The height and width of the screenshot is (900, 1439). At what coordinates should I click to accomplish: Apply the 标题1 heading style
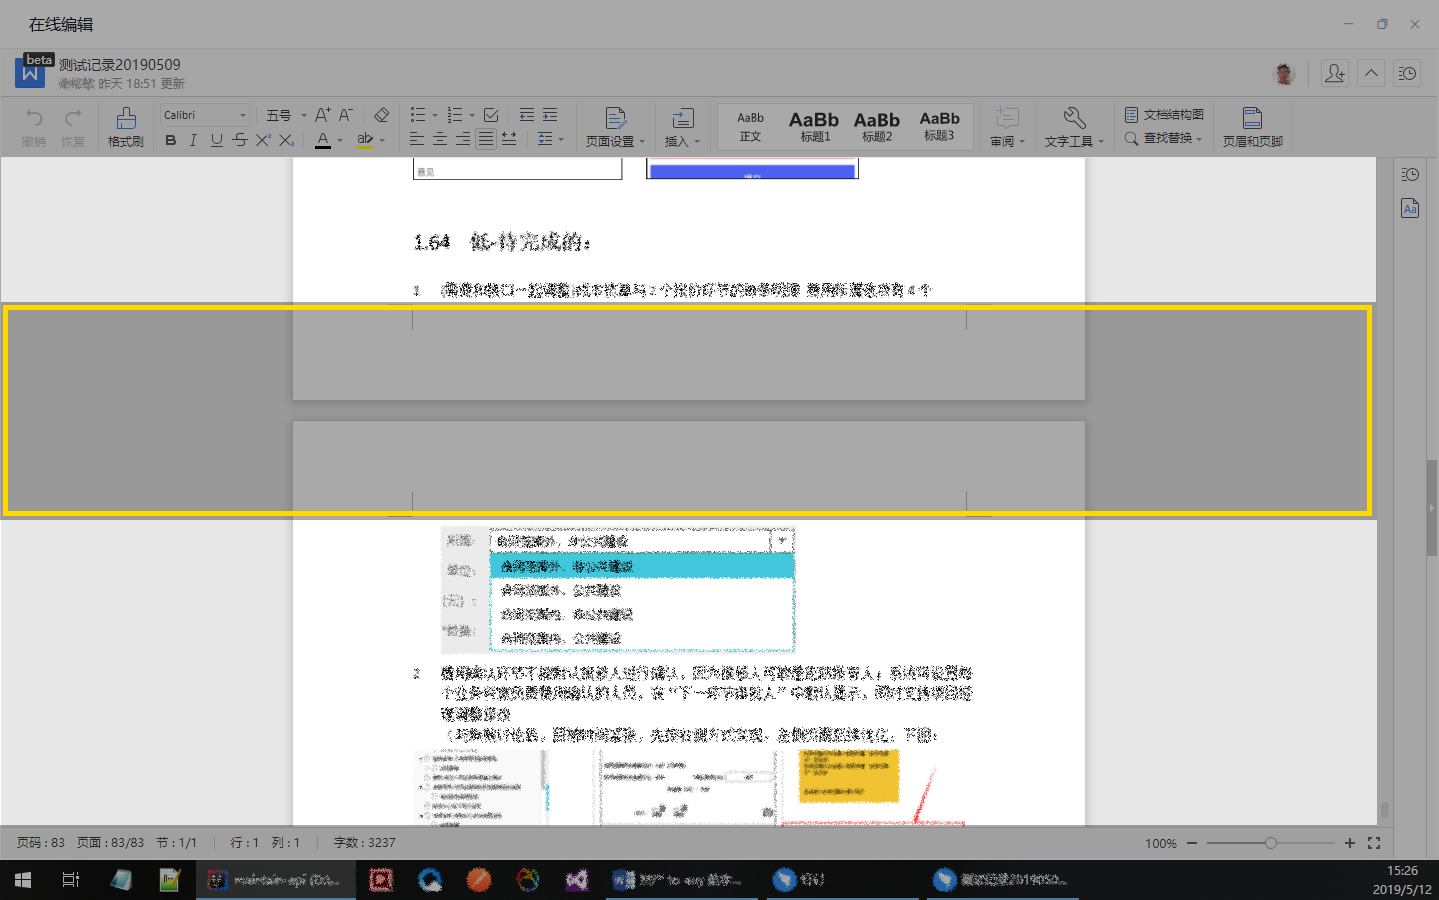point(814,127)
